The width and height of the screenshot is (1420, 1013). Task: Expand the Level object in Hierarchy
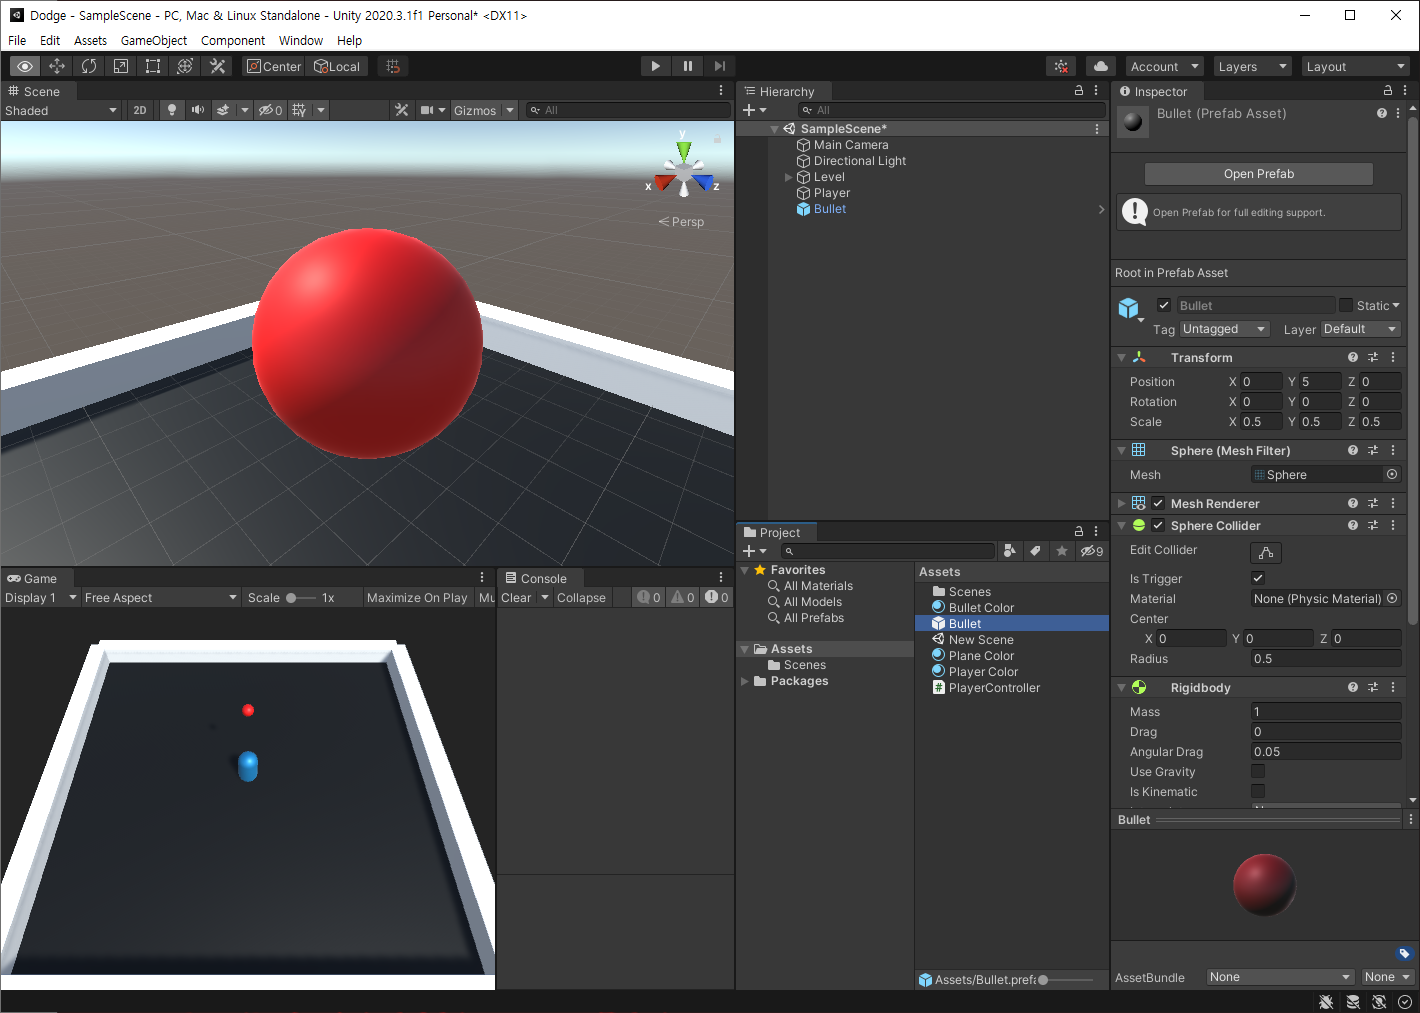pos(789,177)
